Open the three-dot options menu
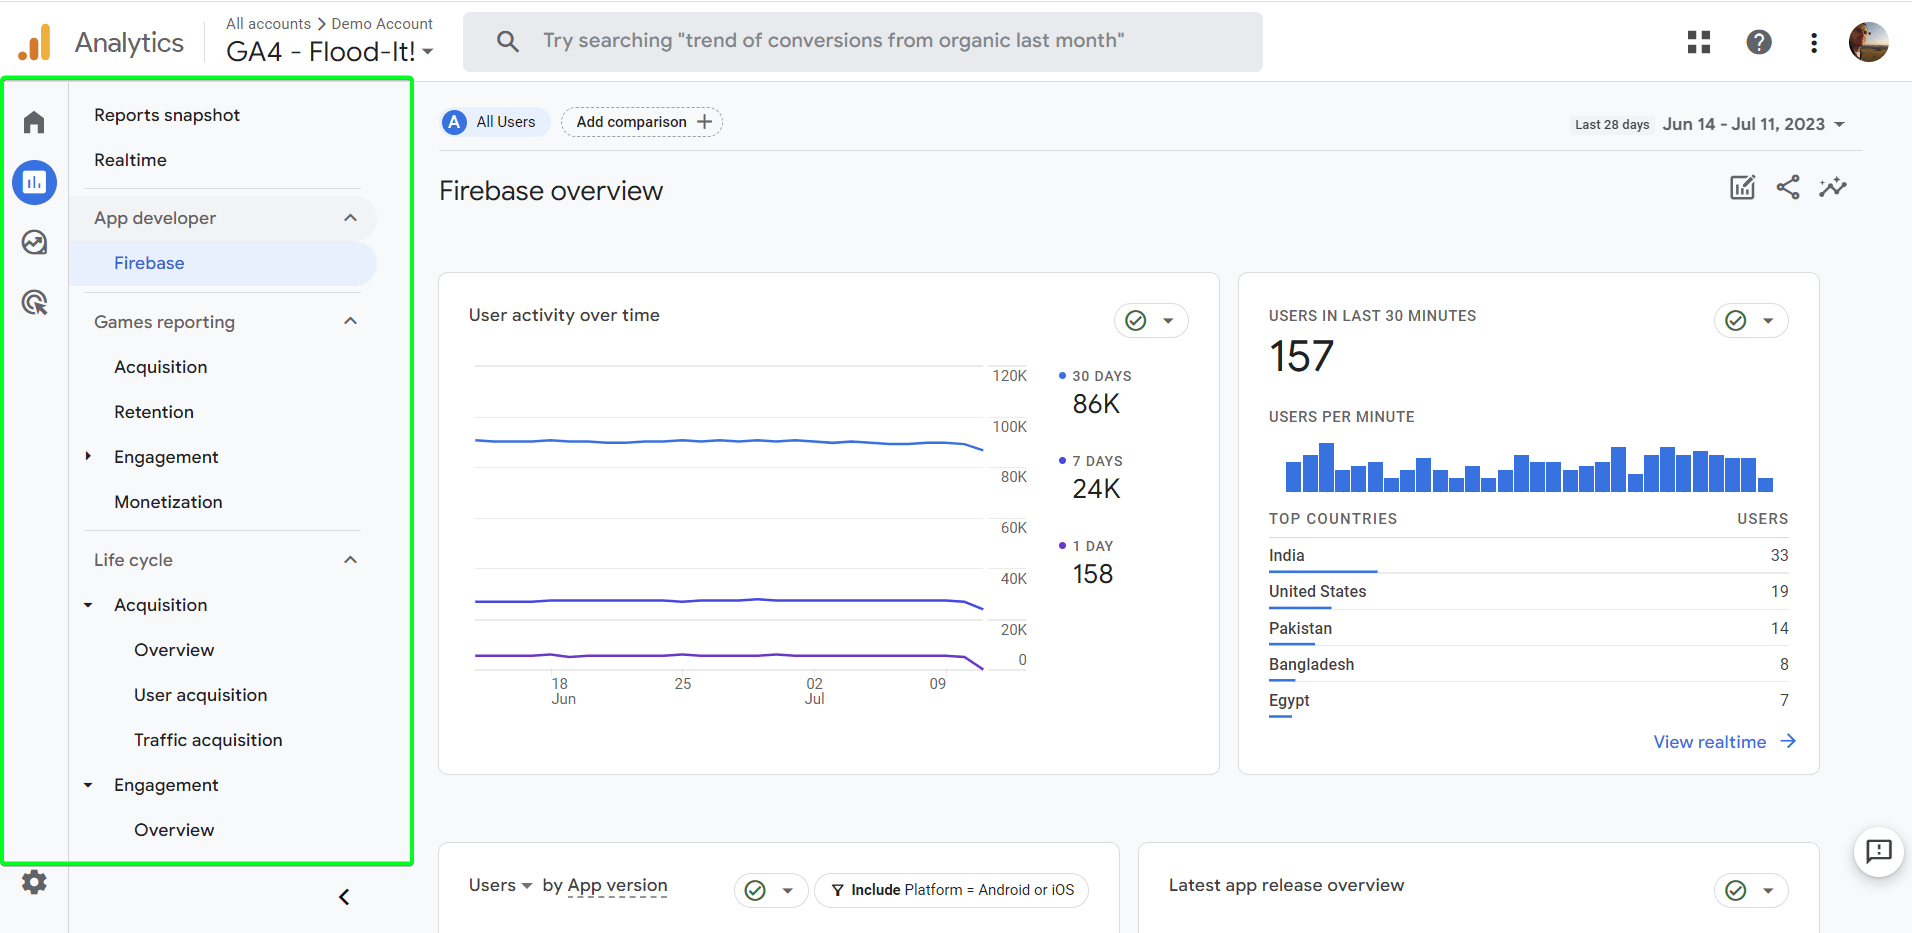 [1814, 42]
